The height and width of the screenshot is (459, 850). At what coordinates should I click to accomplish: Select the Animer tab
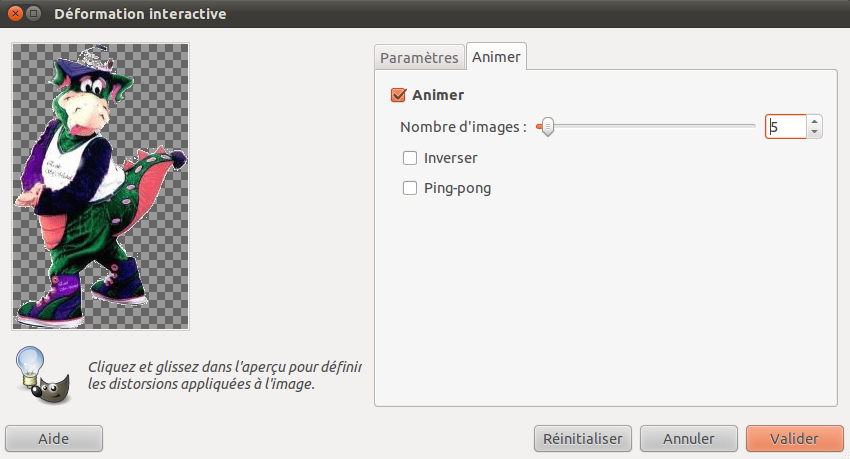[496, 56]
